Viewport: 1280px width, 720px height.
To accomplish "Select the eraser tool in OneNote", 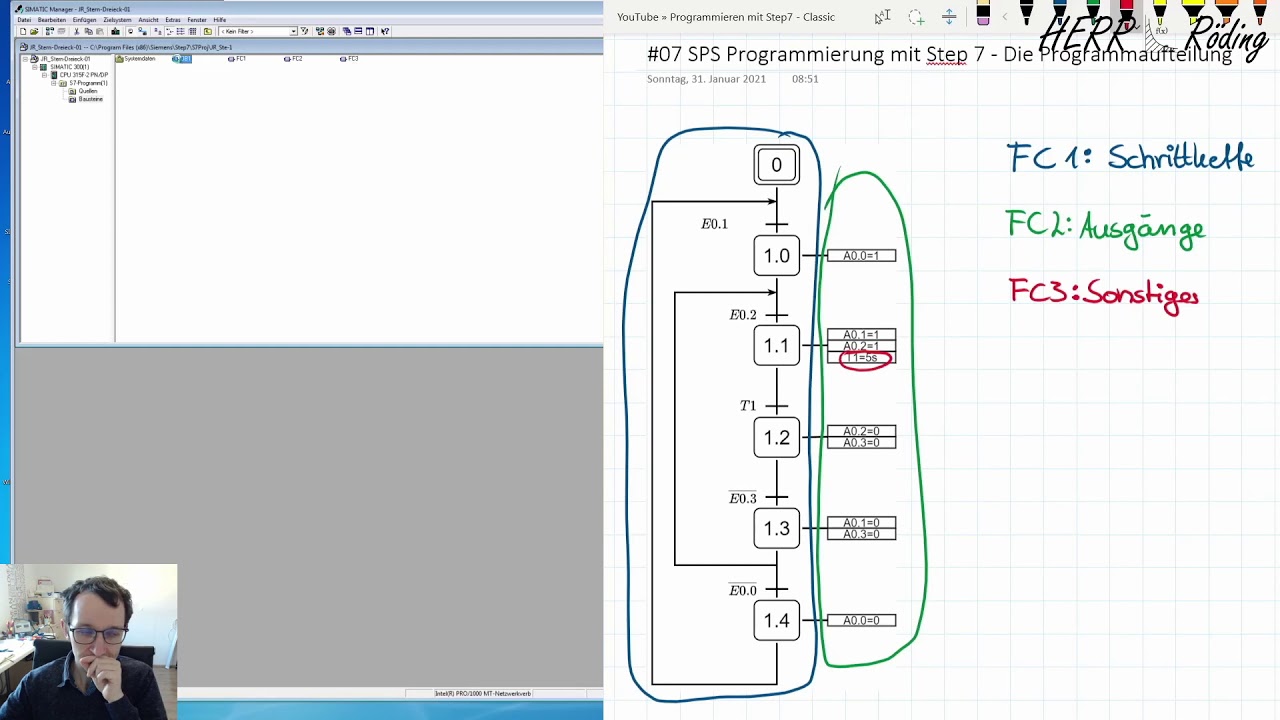I will click(x=983, y=13).
